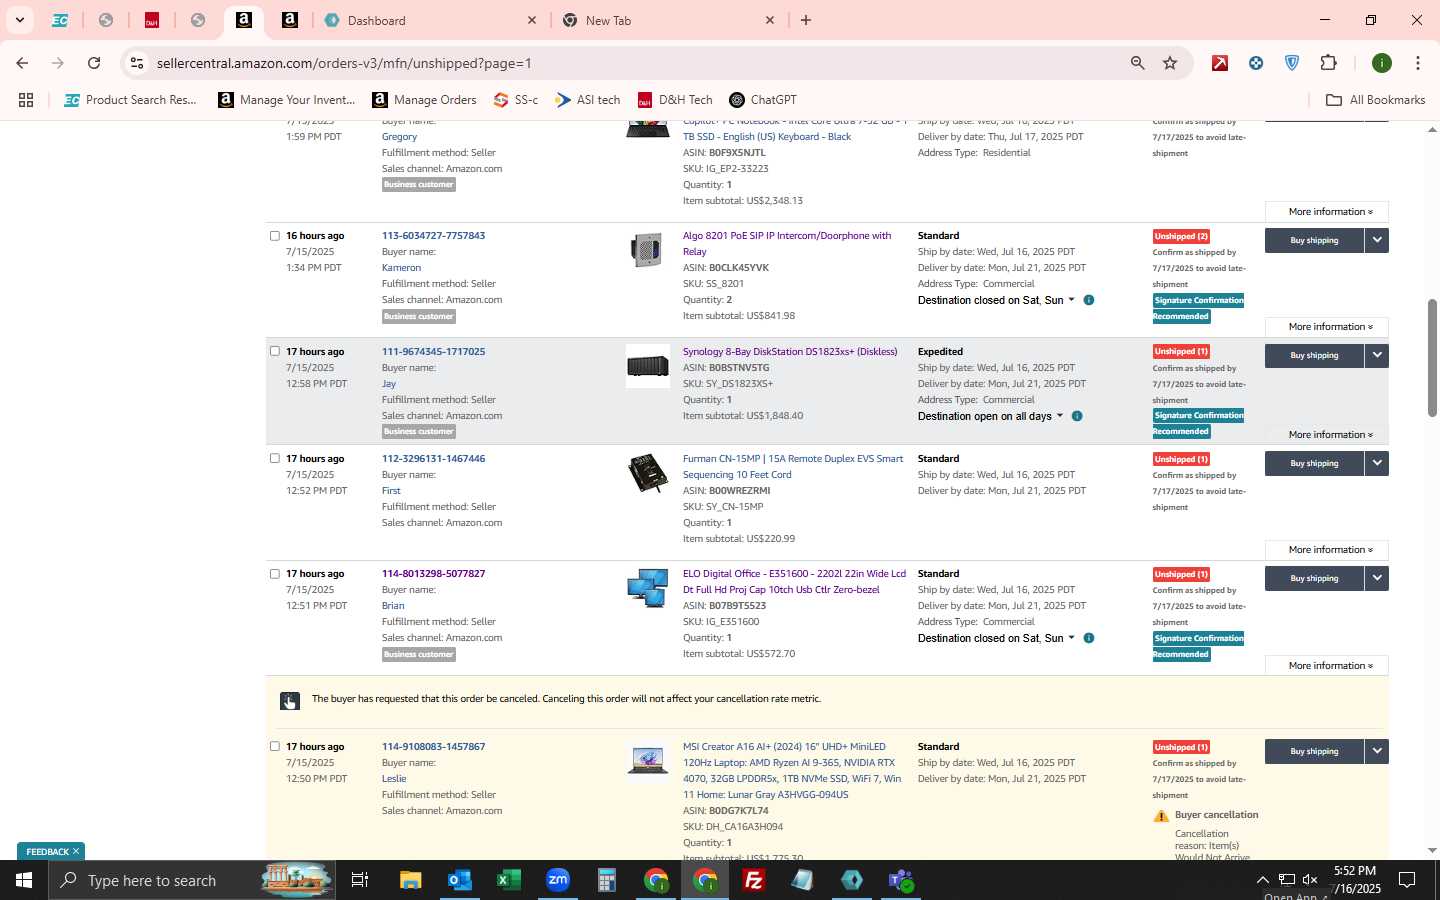1440x900 pixels.
Task: Click Buy shipping for Algo 8201 order
Action: [x=1314, y=240]
